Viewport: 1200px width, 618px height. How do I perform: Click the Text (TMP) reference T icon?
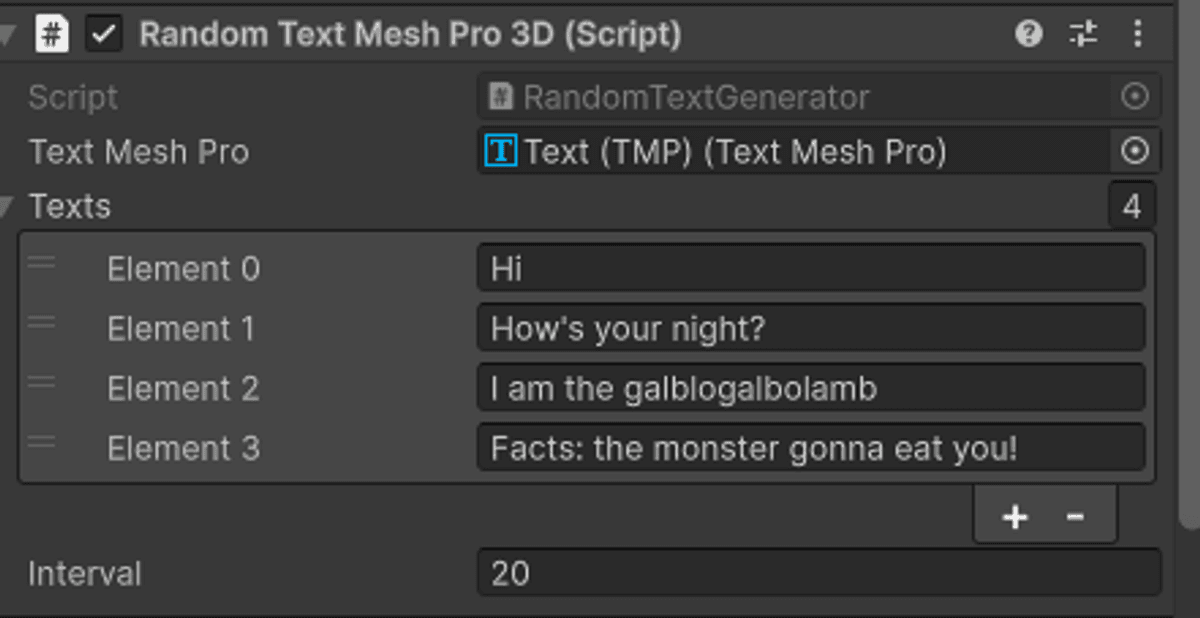[500, 151]
